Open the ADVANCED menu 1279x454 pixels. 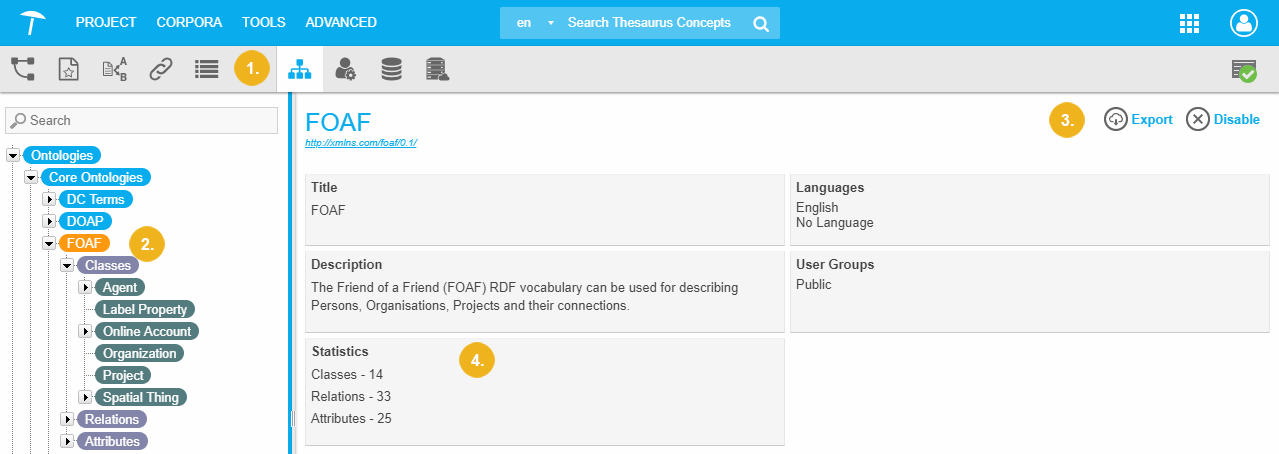pos(341,22)
